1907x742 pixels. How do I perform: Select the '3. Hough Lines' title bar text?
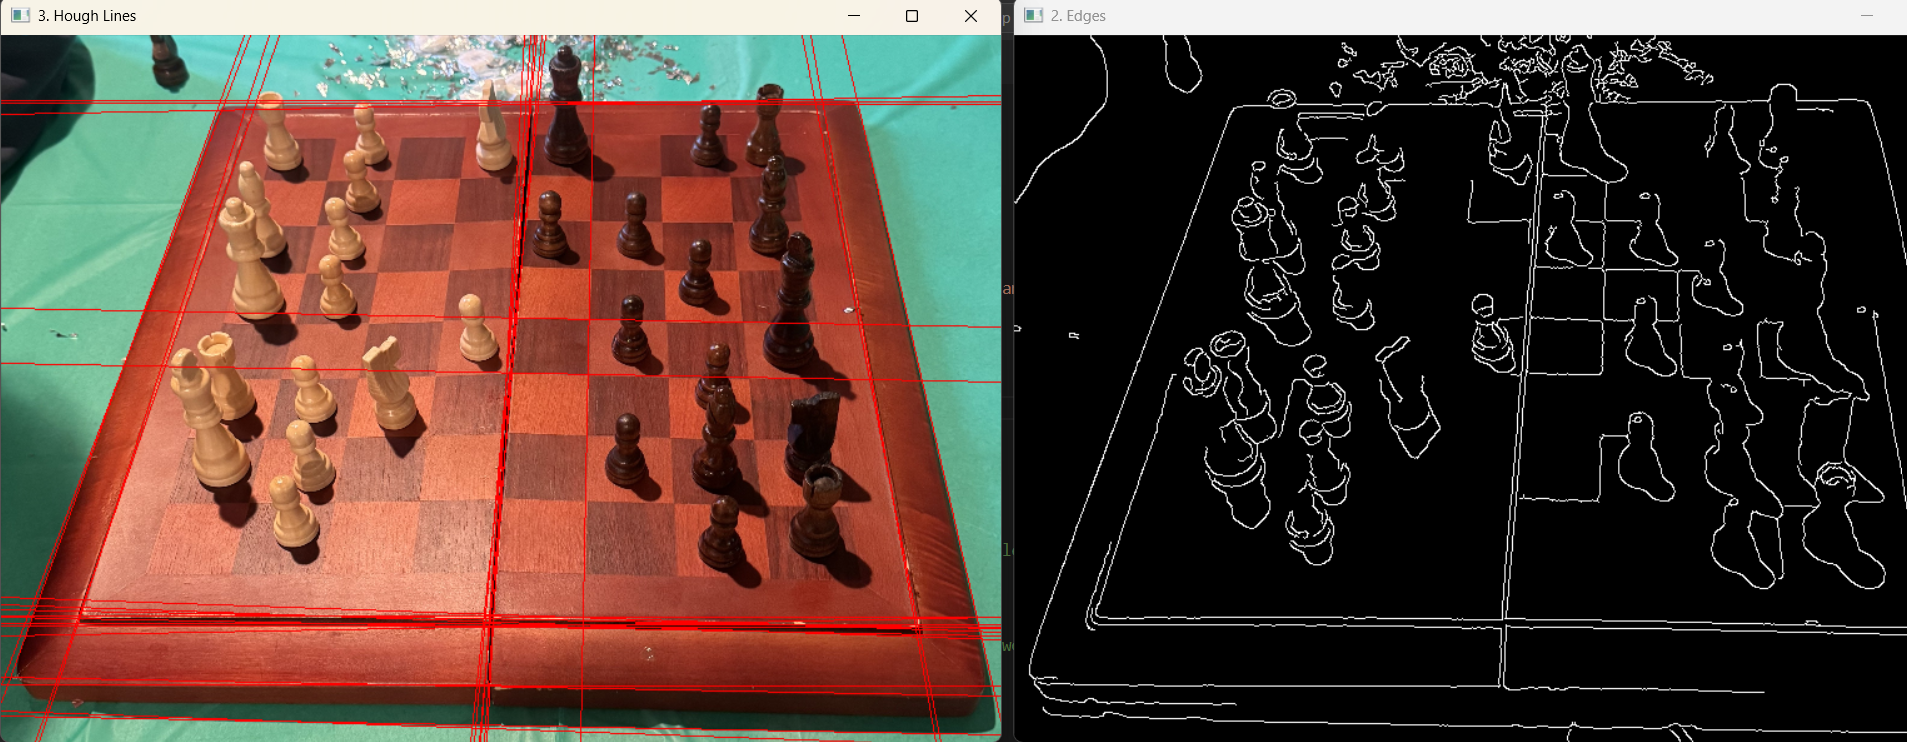coord(87,16)
